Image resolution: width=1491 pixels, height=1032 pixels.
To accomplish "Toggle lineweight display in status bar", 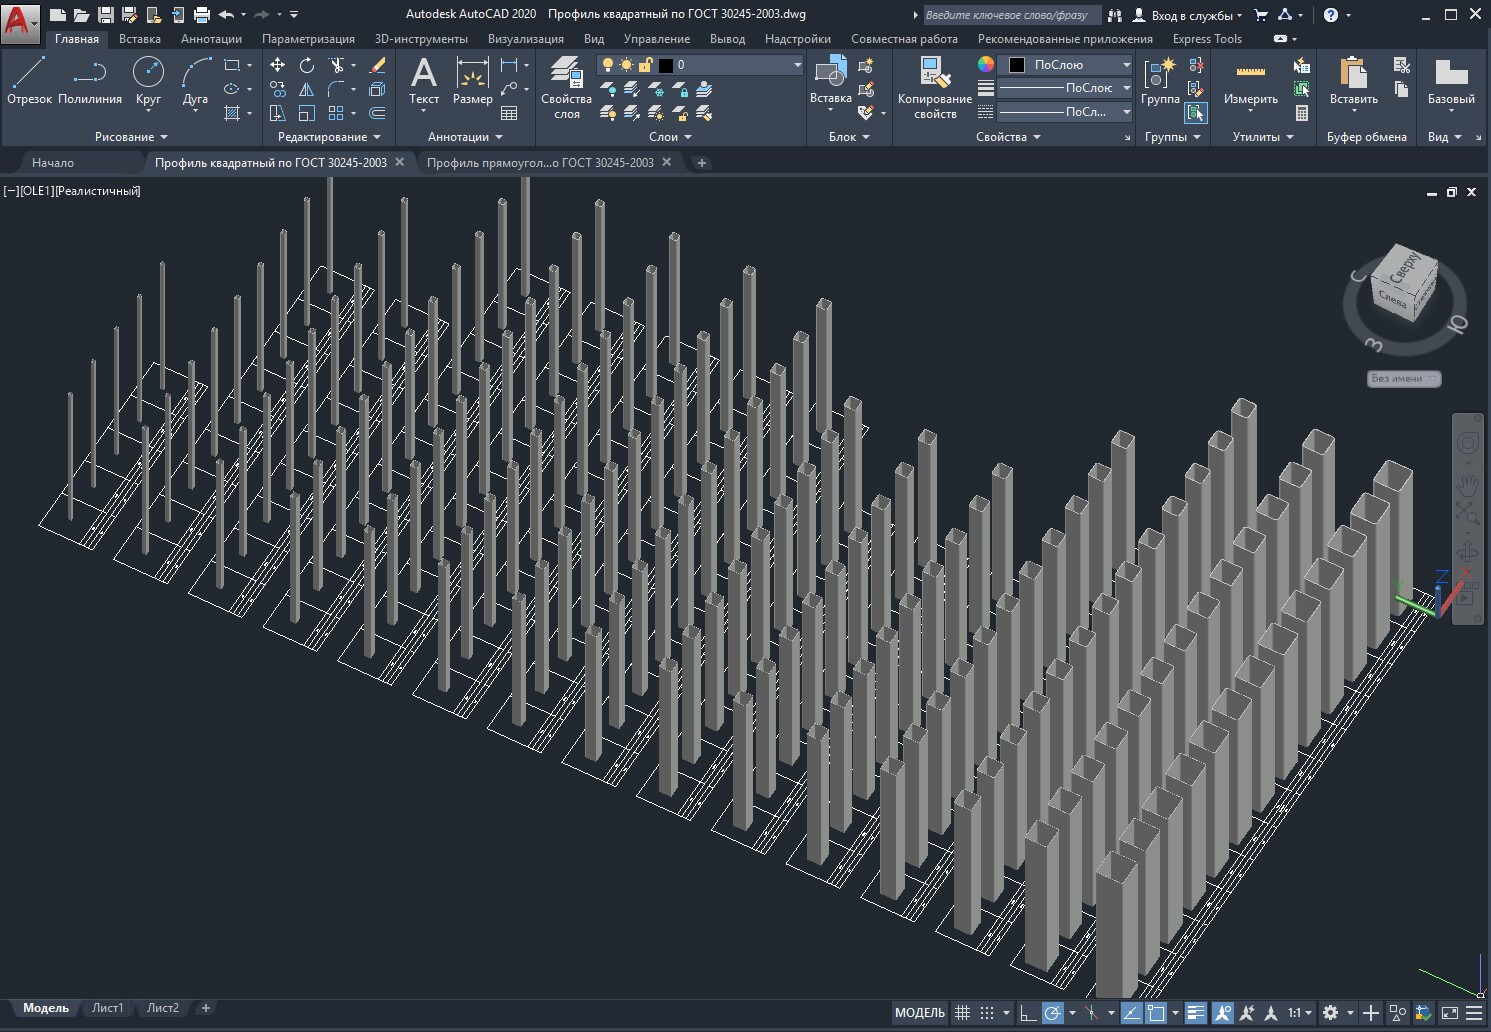I will click(x=1196, y=1012).
